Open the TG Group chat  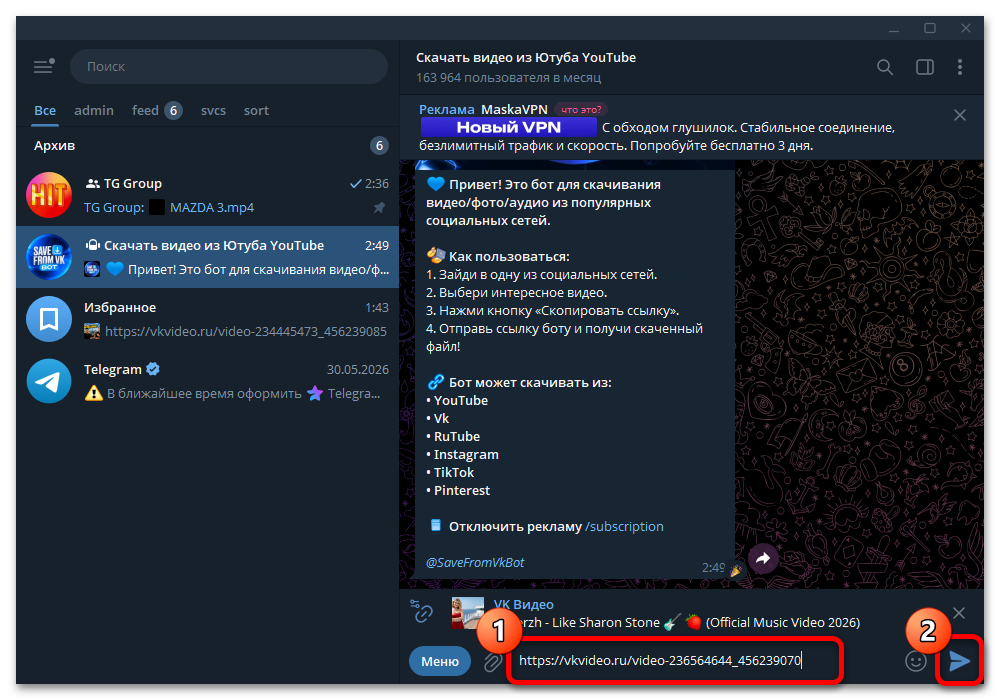click(208, 195)
